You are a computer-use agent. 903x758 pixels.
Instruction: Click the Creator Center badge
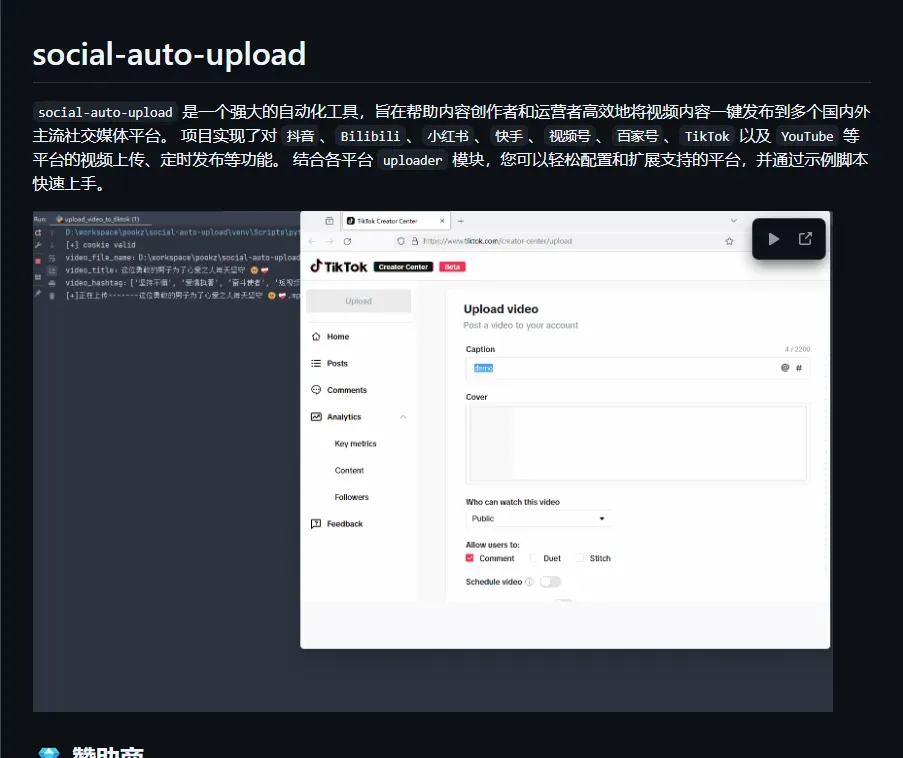click(403, 267)
